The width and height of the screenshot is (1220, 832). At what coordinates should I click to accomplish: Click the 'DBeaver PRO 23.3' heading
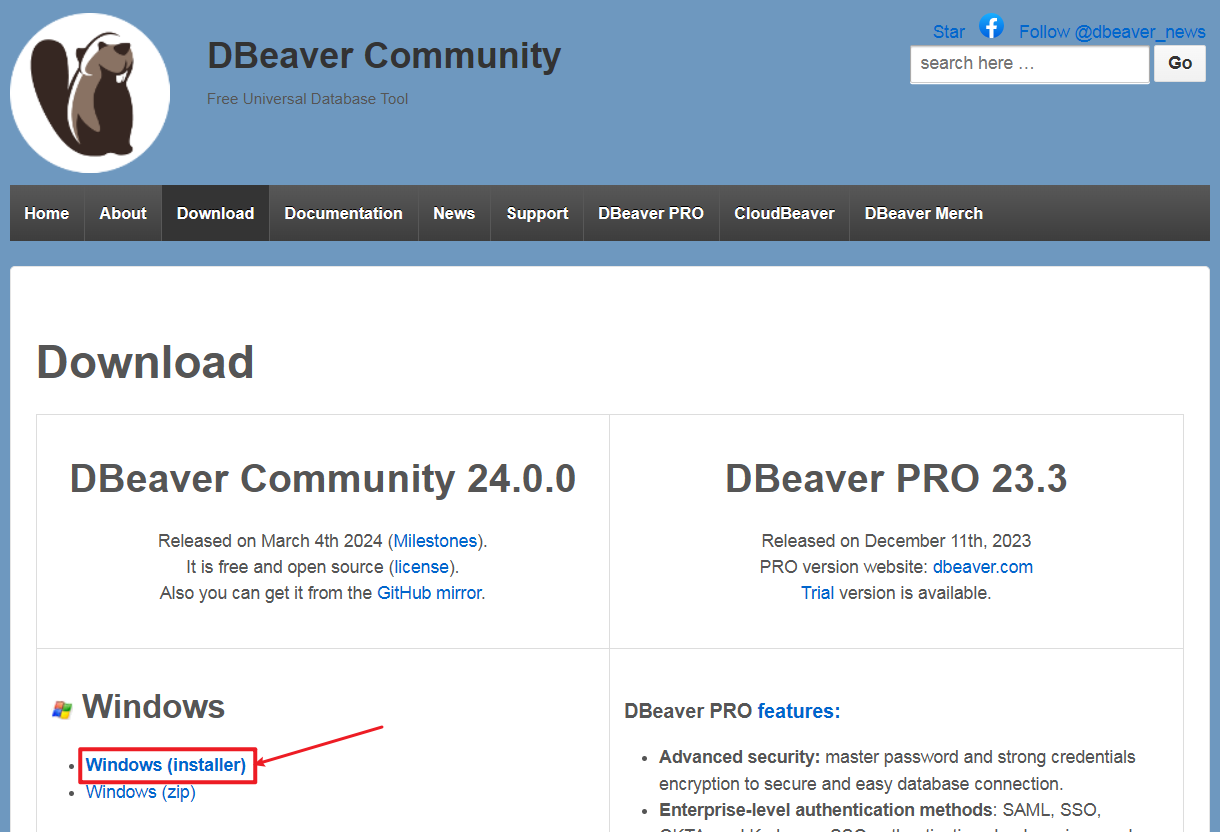pyautogui.click(x=896, y=479)
